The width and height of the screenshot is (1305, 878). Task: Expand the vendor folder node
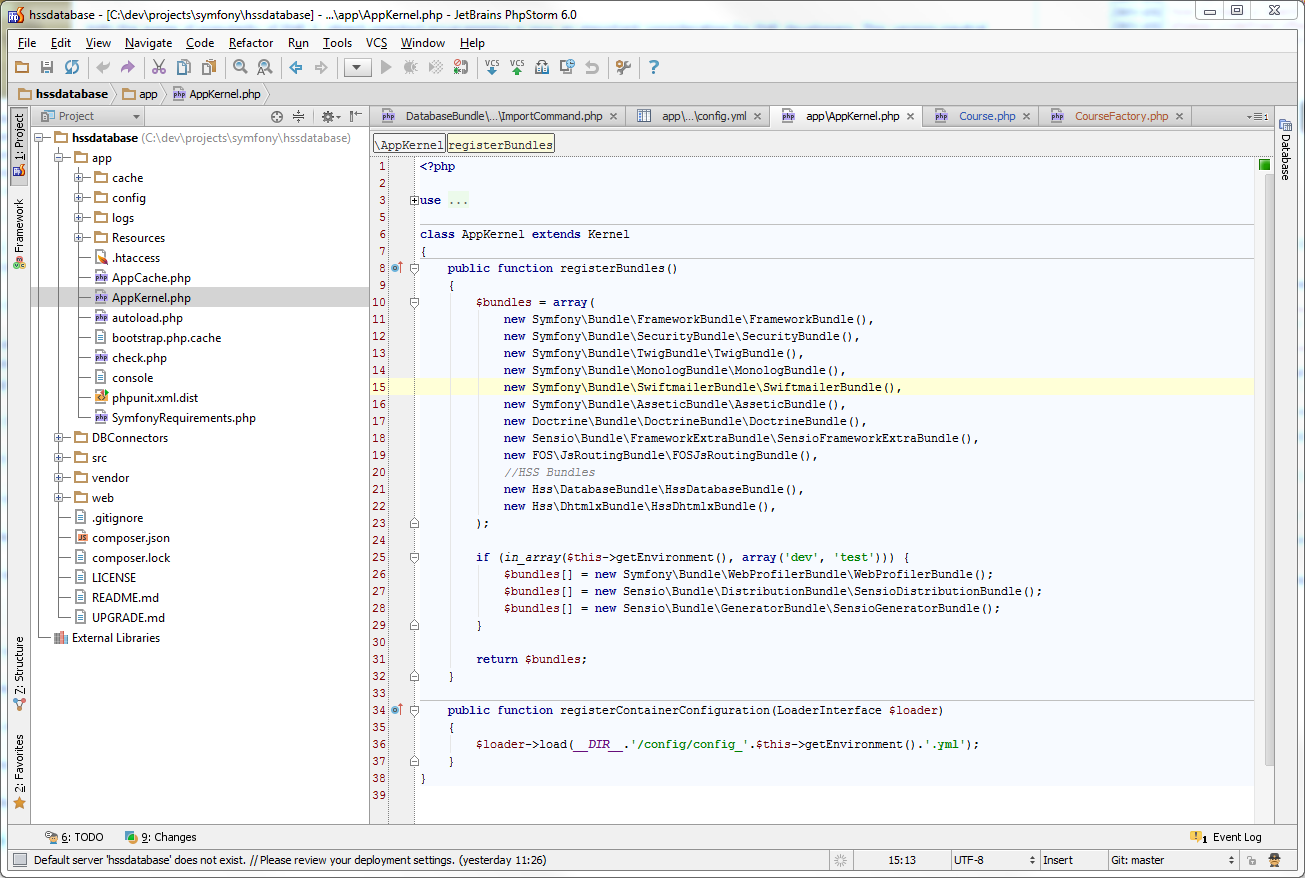coord(58,478)
